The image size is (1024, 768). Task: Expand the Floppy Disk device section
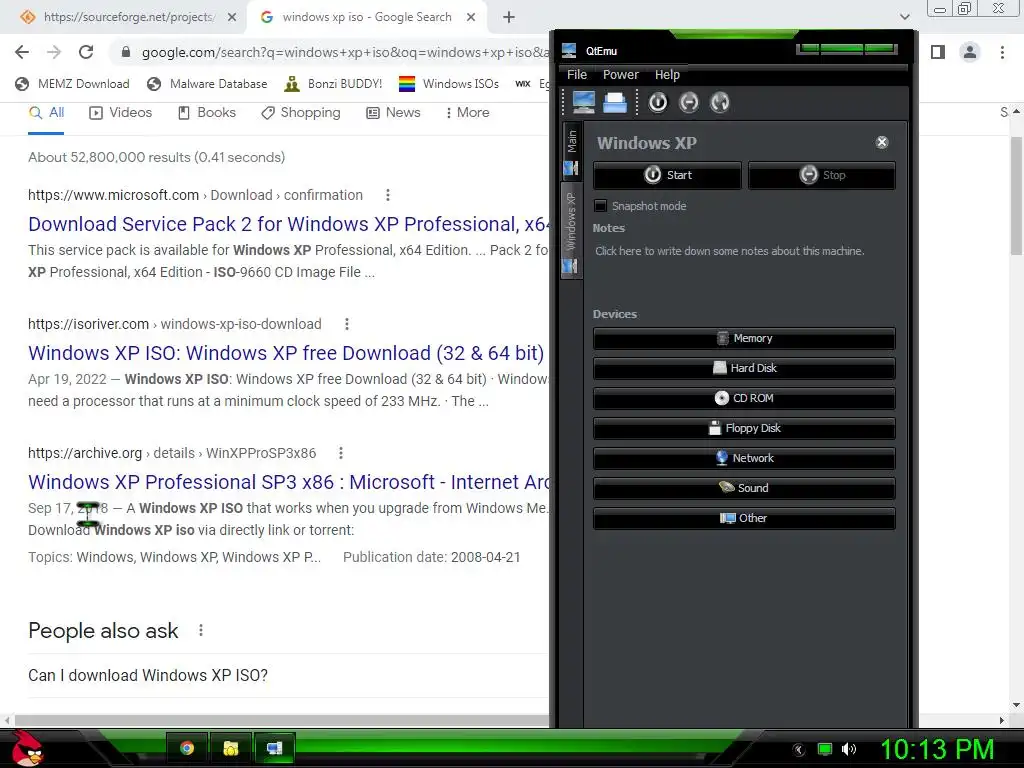[744, 428]
